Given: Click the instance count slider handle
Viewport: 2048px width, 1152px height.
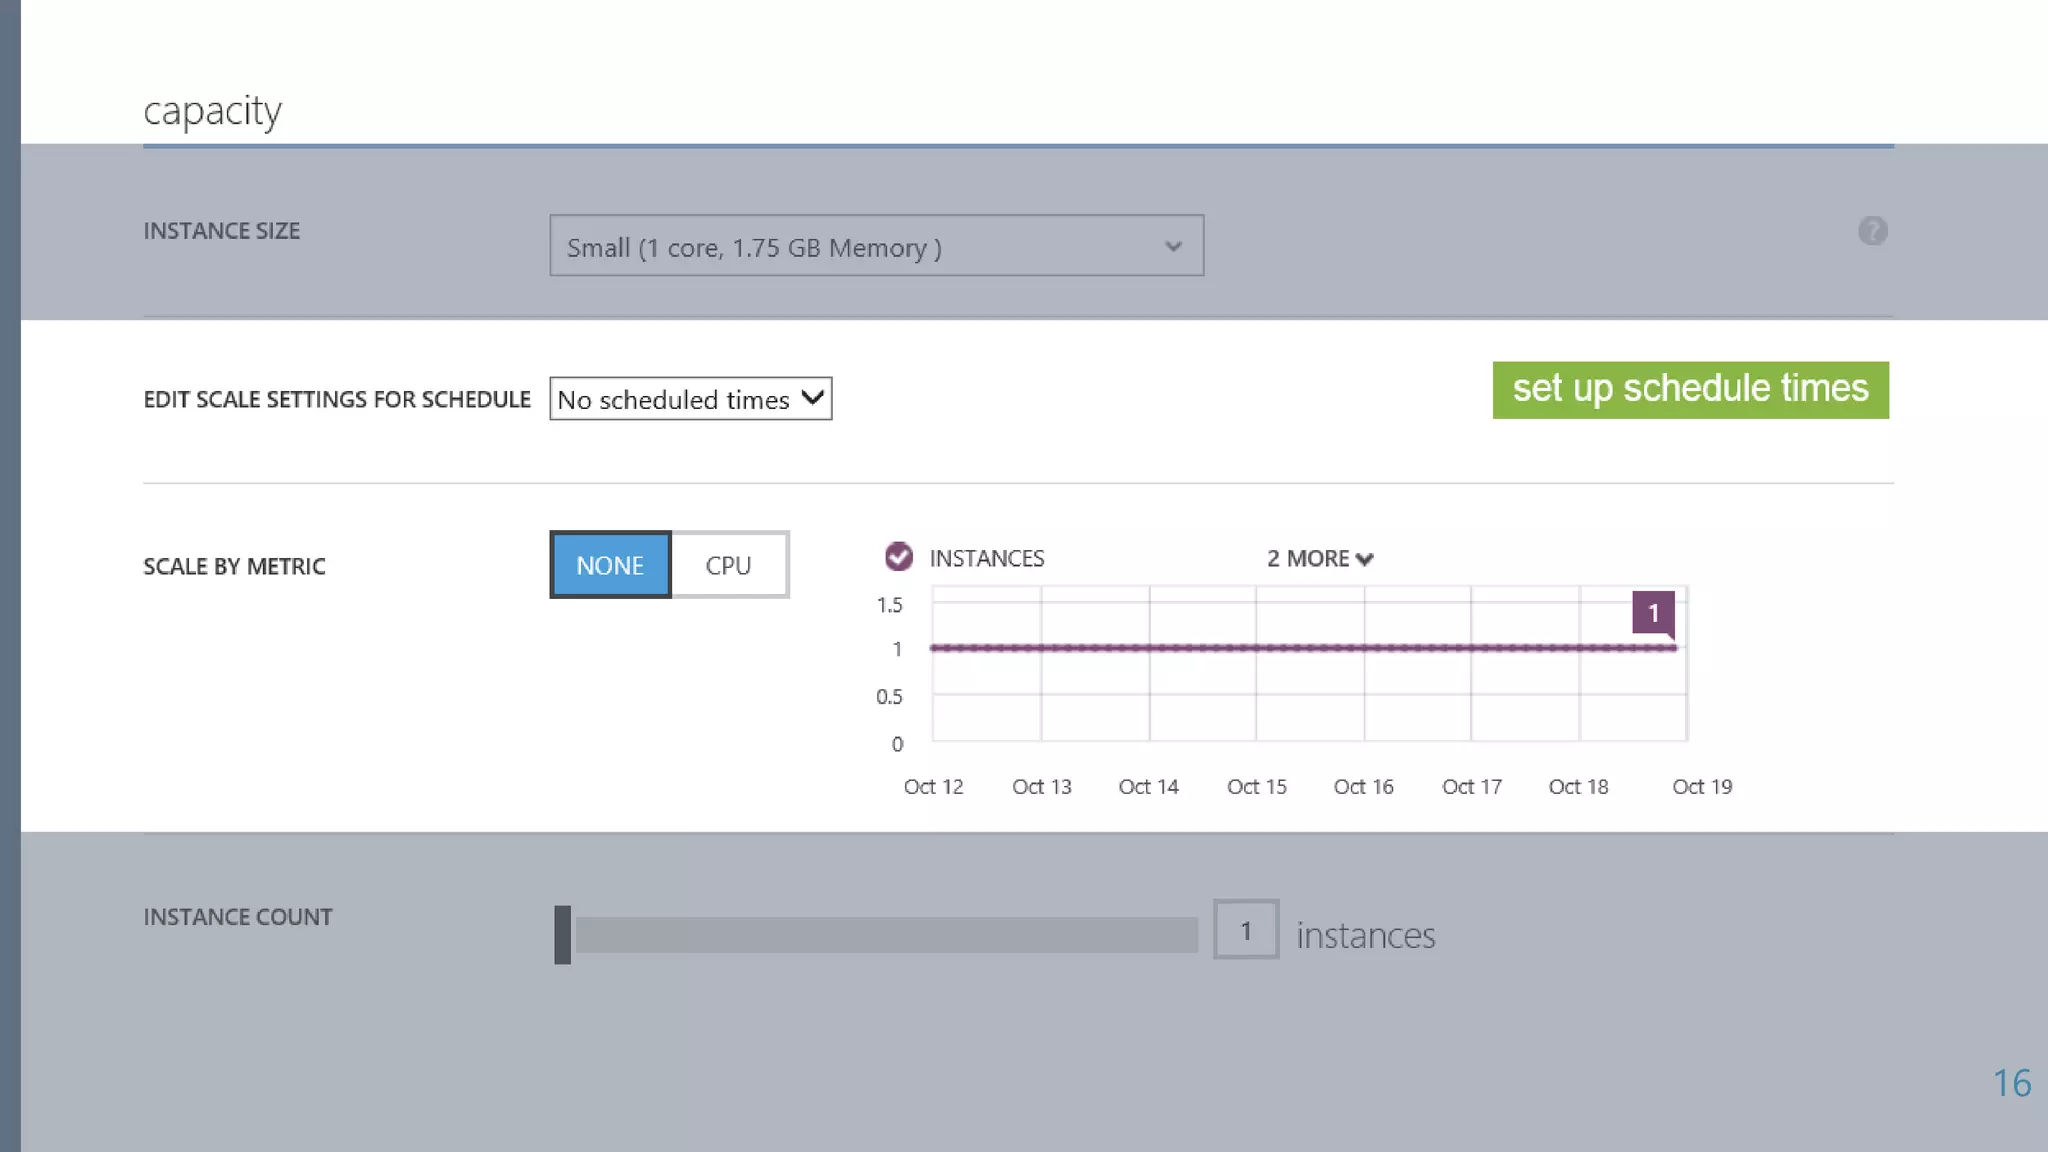Looking at the screenshot, I should pyautogui.click(x=562, y=934).
